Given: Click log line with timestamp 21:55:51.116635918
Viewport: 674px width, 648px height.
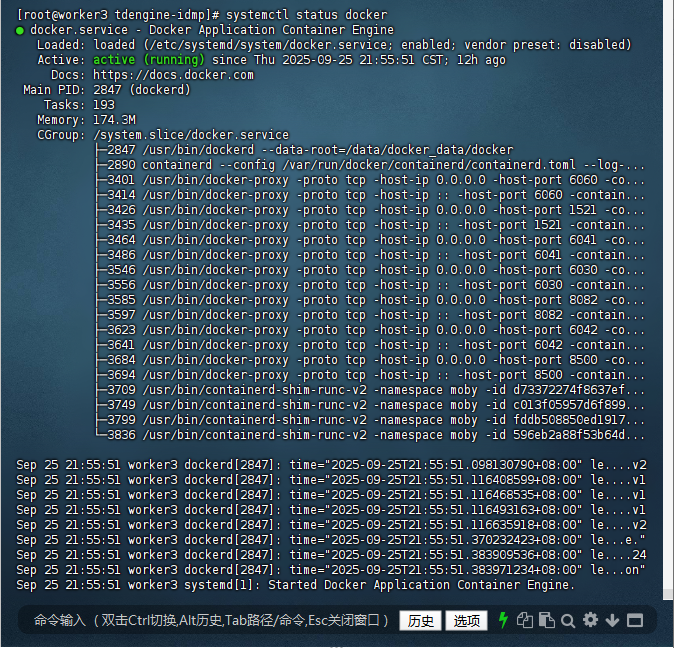Looking at the screenshot, I should [331, 525].
